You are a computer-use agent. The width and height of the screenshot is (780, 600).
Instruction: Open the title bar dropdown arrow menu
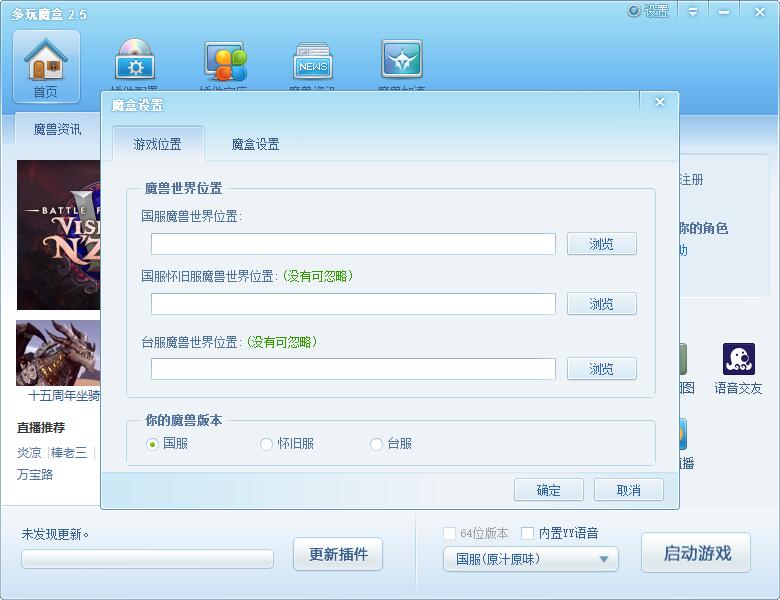(x=692, y=11)
